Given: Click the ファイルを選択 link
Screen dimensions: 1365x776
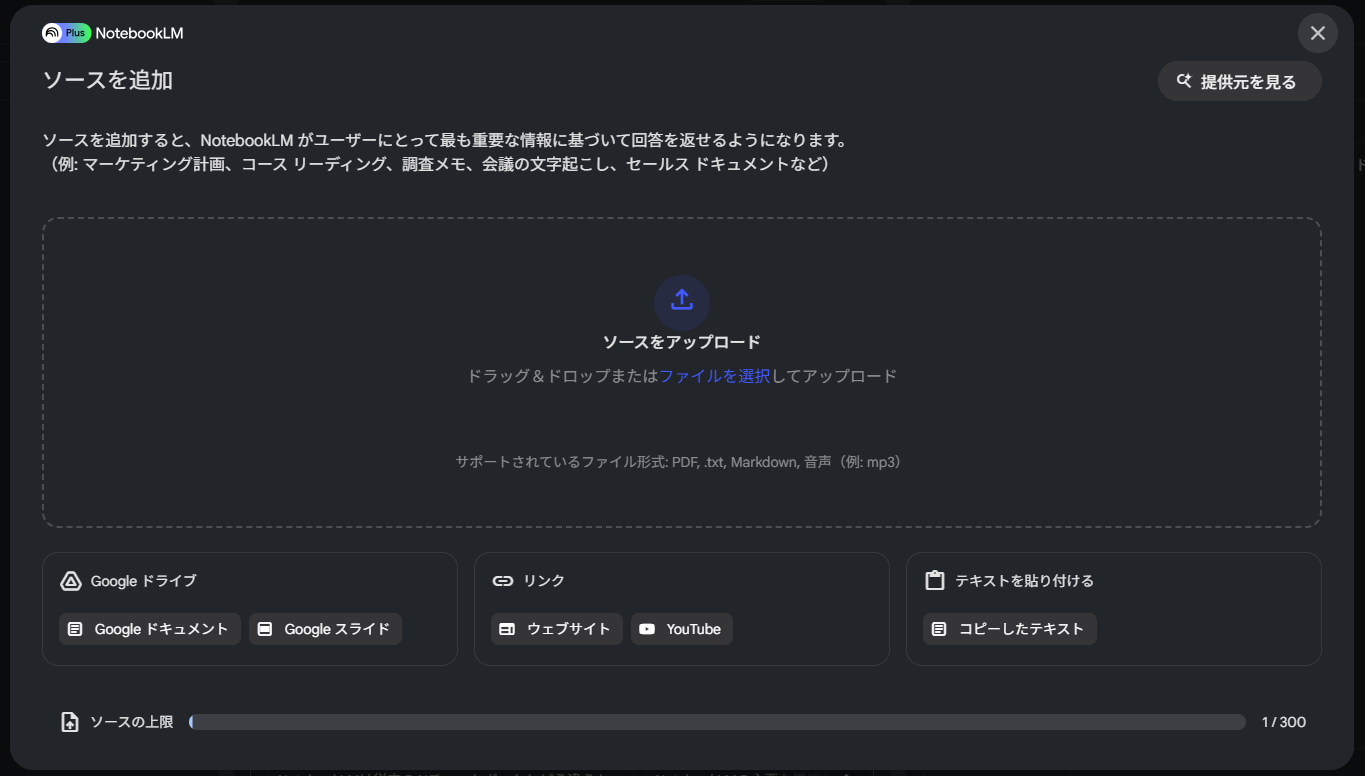Looking at the screenshot, I should [x=715, y=376].
